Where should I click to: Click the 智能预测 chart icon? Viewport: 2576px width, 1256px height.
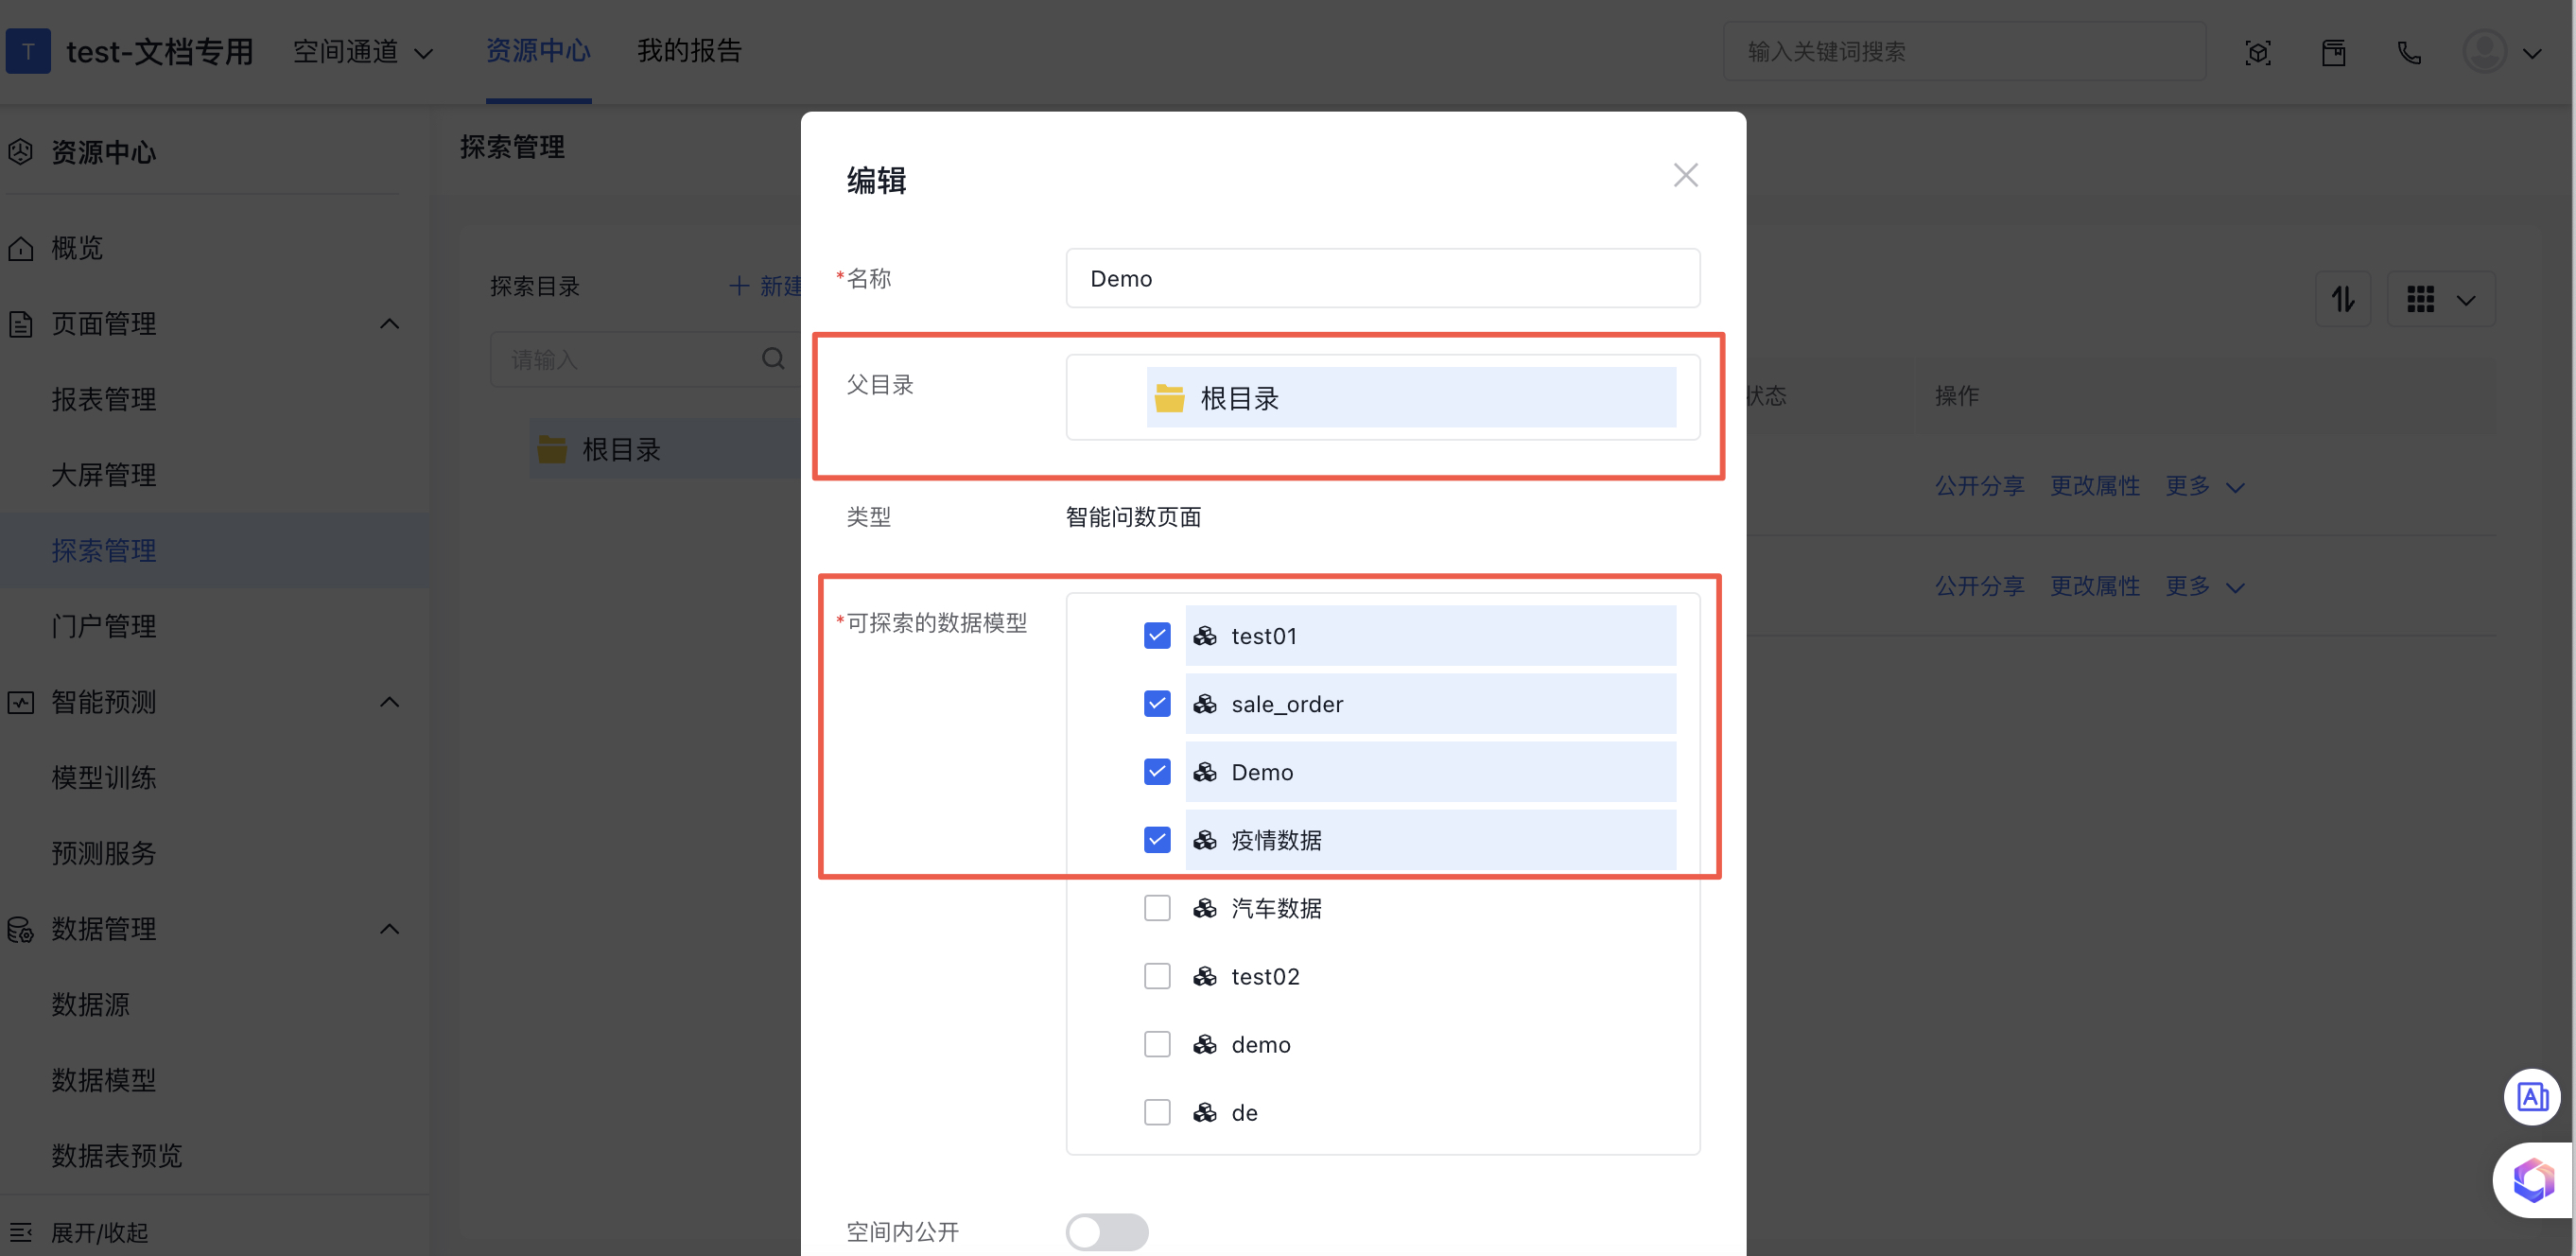[21, 702]
